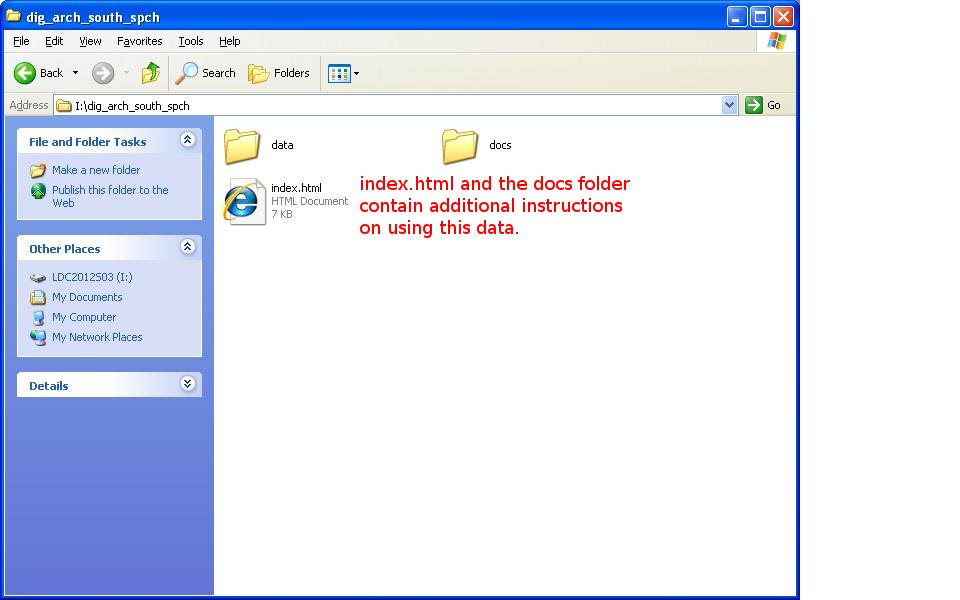Click the address bar folder icon
The image size is (960, 600).
pyautogui.click(x=64, y=105)
